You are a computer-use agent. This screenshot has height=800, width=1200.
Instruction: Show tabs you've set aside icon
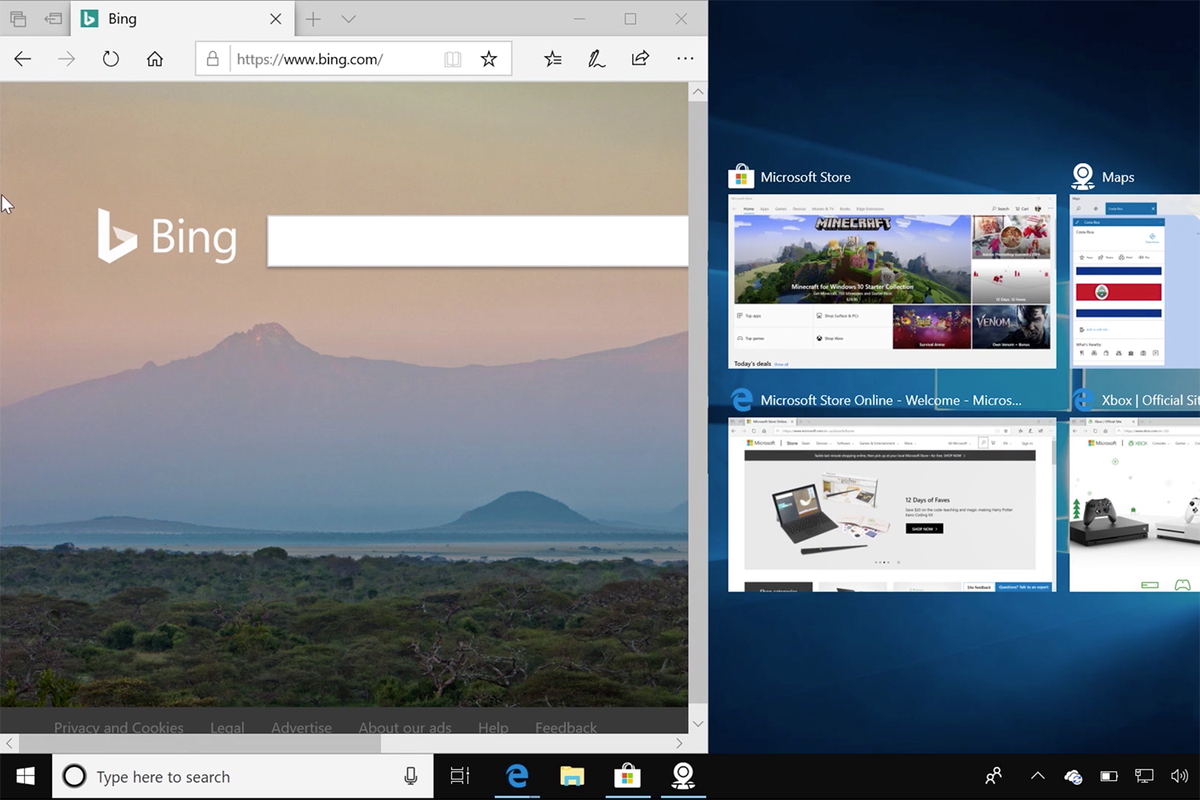[x=18, y=19]
